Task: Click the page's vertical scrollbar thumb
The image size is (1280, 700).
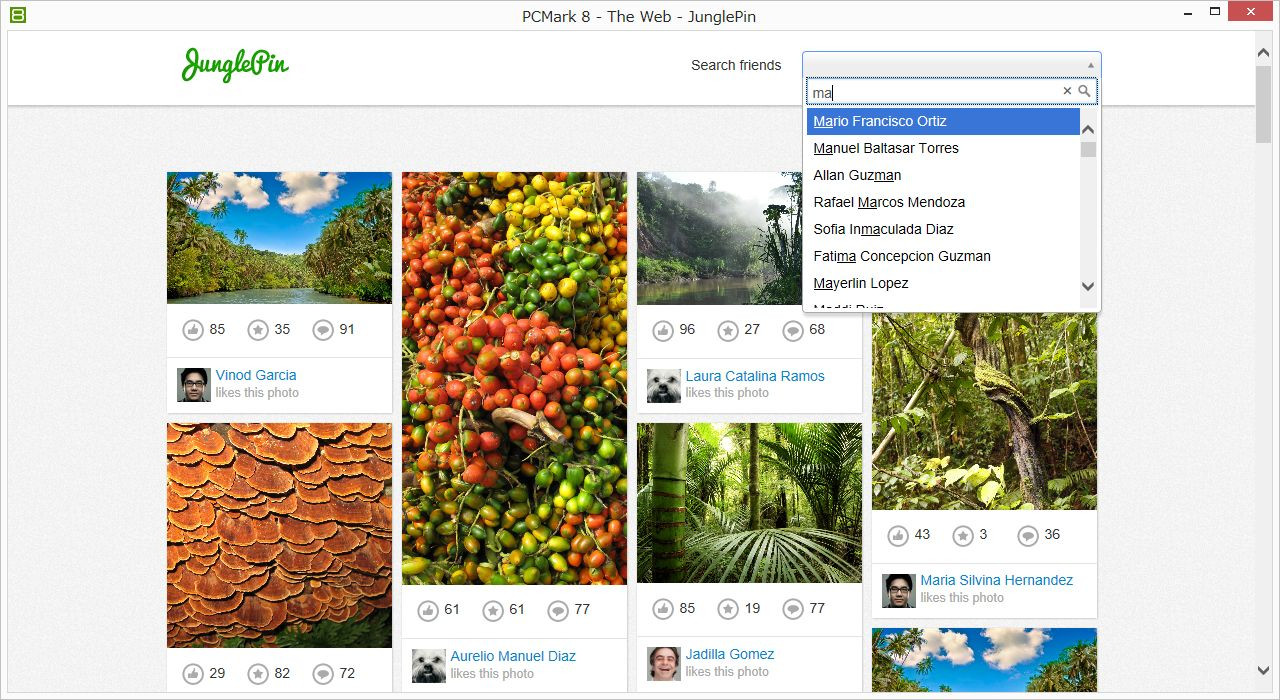Action: click(x=1263, y=105)
